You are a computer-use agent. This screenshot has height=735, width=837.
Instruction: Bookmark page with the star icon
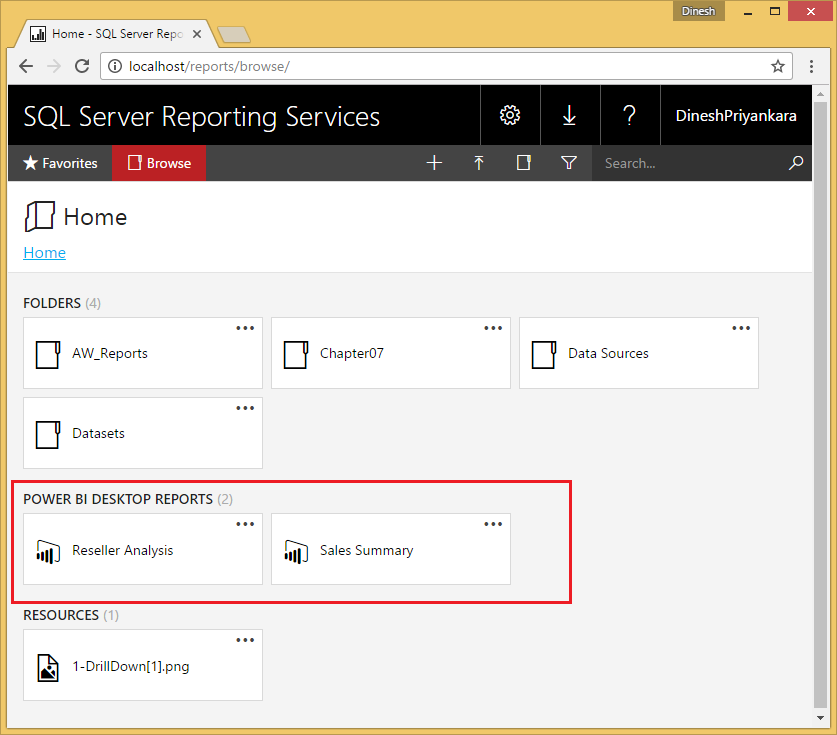click(x=778, y=66)
